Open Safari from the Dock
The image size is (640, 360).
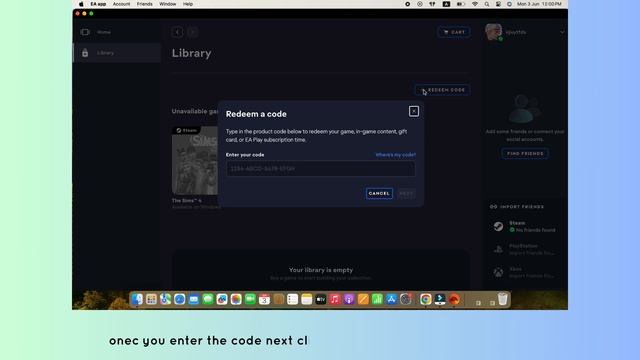coord(180,299)
